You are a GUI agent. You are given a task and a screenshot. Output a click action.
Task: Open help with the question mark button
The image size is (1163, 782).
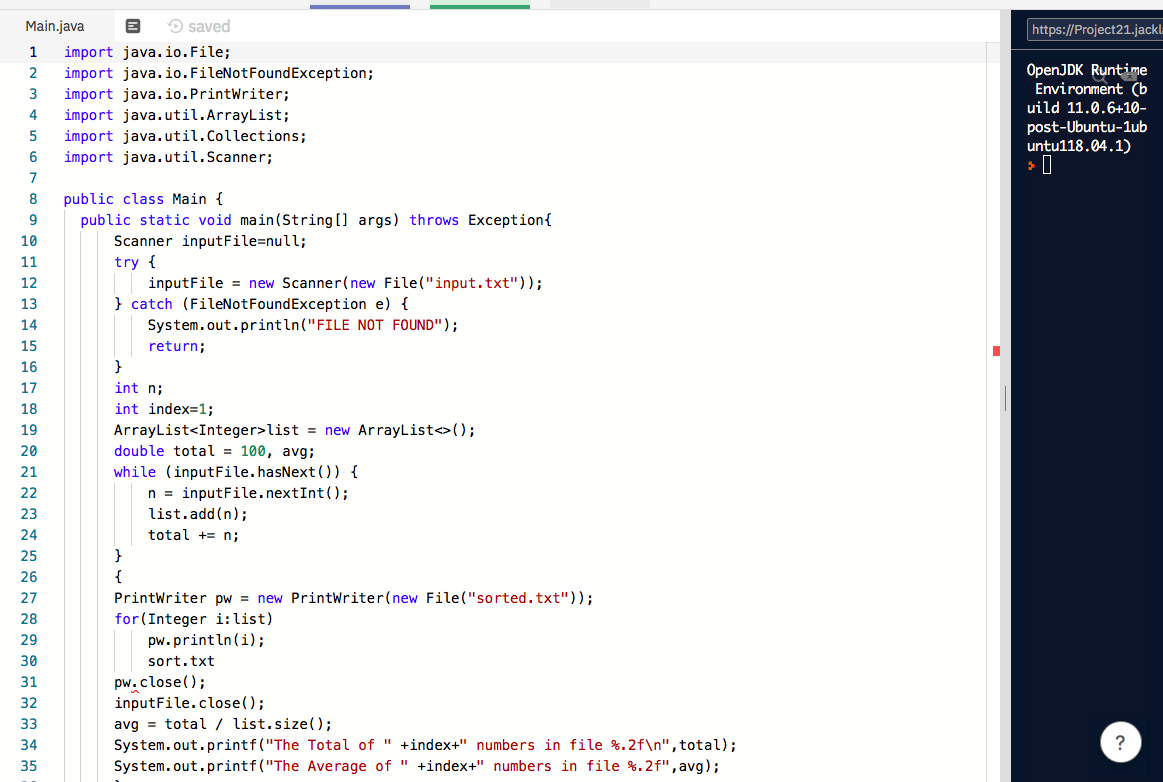[1120, 742]
